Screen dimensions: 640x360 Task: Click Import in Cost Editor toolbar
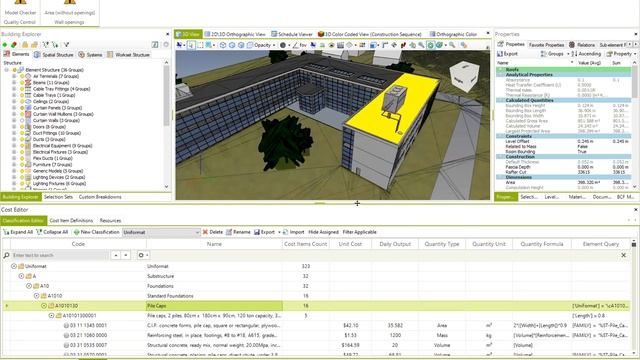[x=293, y=232]
